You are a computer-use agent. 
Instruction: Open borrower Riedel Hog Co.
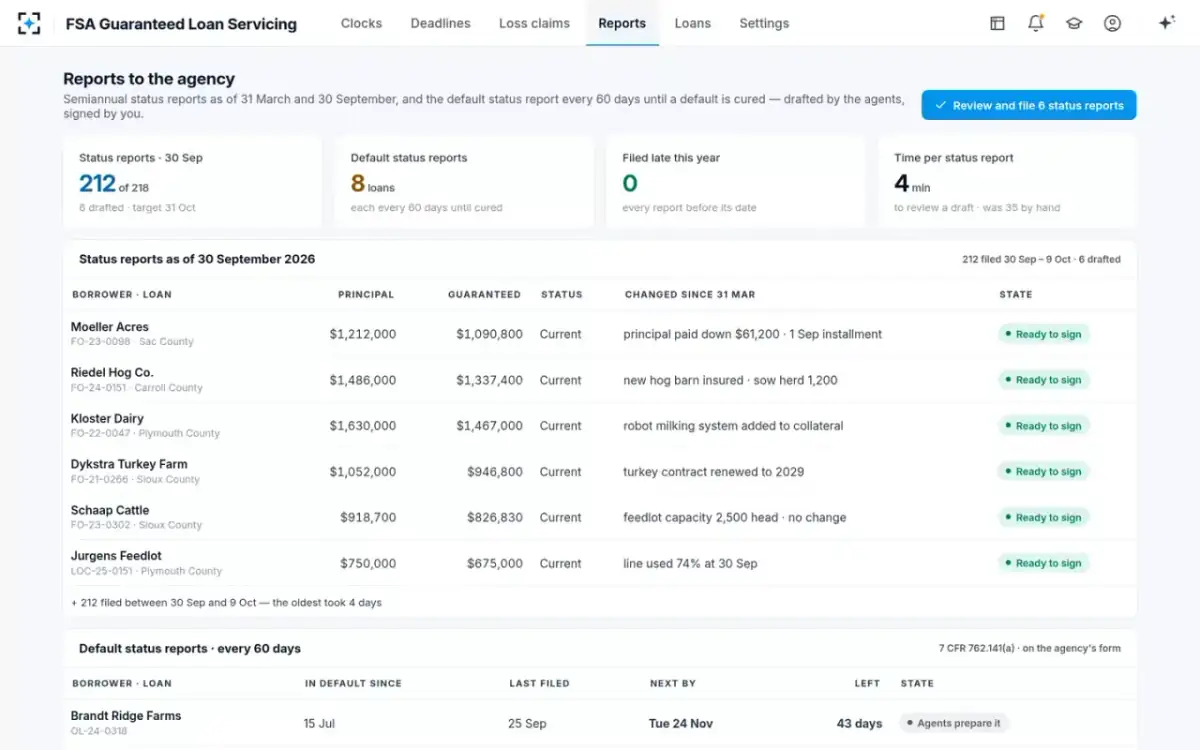pos(112,373)
